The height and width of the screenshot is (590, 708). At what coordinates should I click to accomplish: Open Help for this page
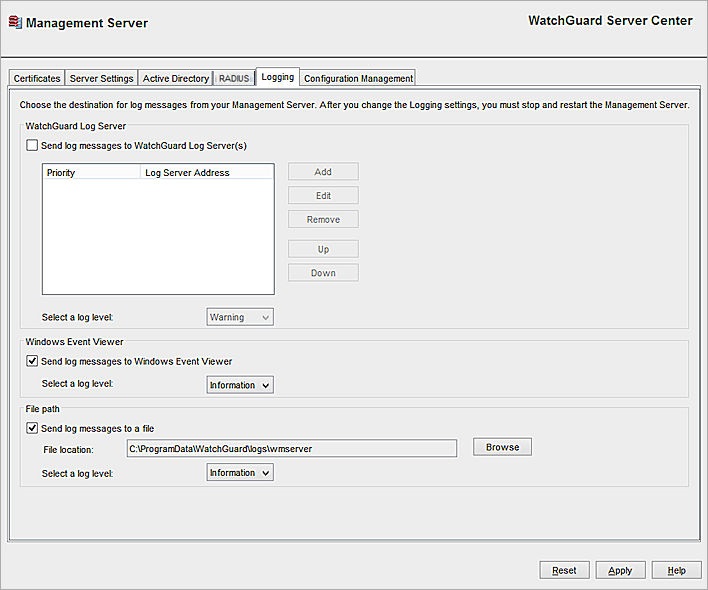pyautogui.click(x=676, y=570)
